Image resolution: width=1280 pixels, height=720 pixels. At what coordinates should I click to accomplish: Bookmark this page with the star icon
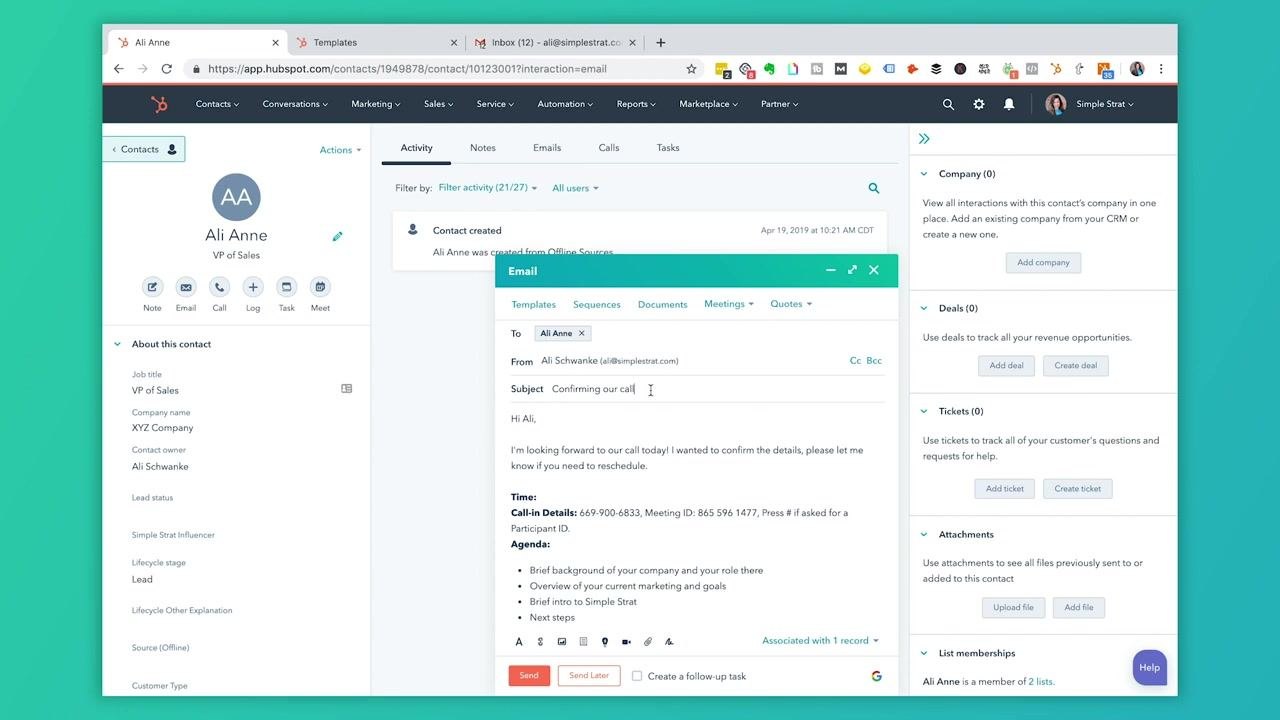click(x=691, y=69)
